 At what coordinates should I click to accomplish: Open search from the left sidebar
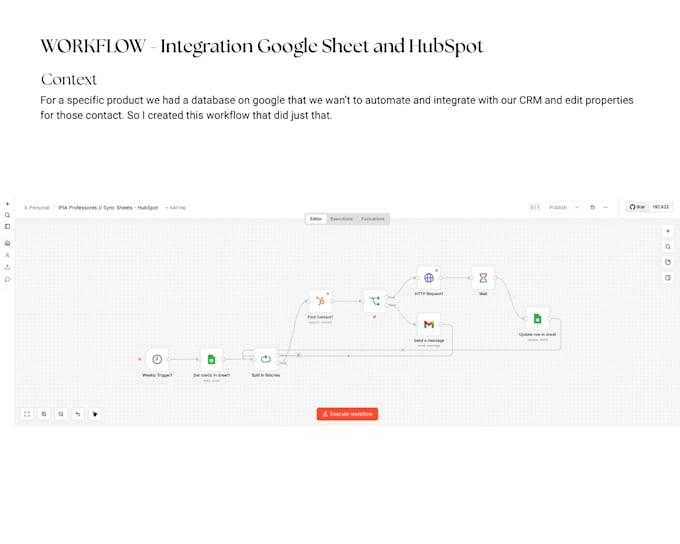(7, 215)
